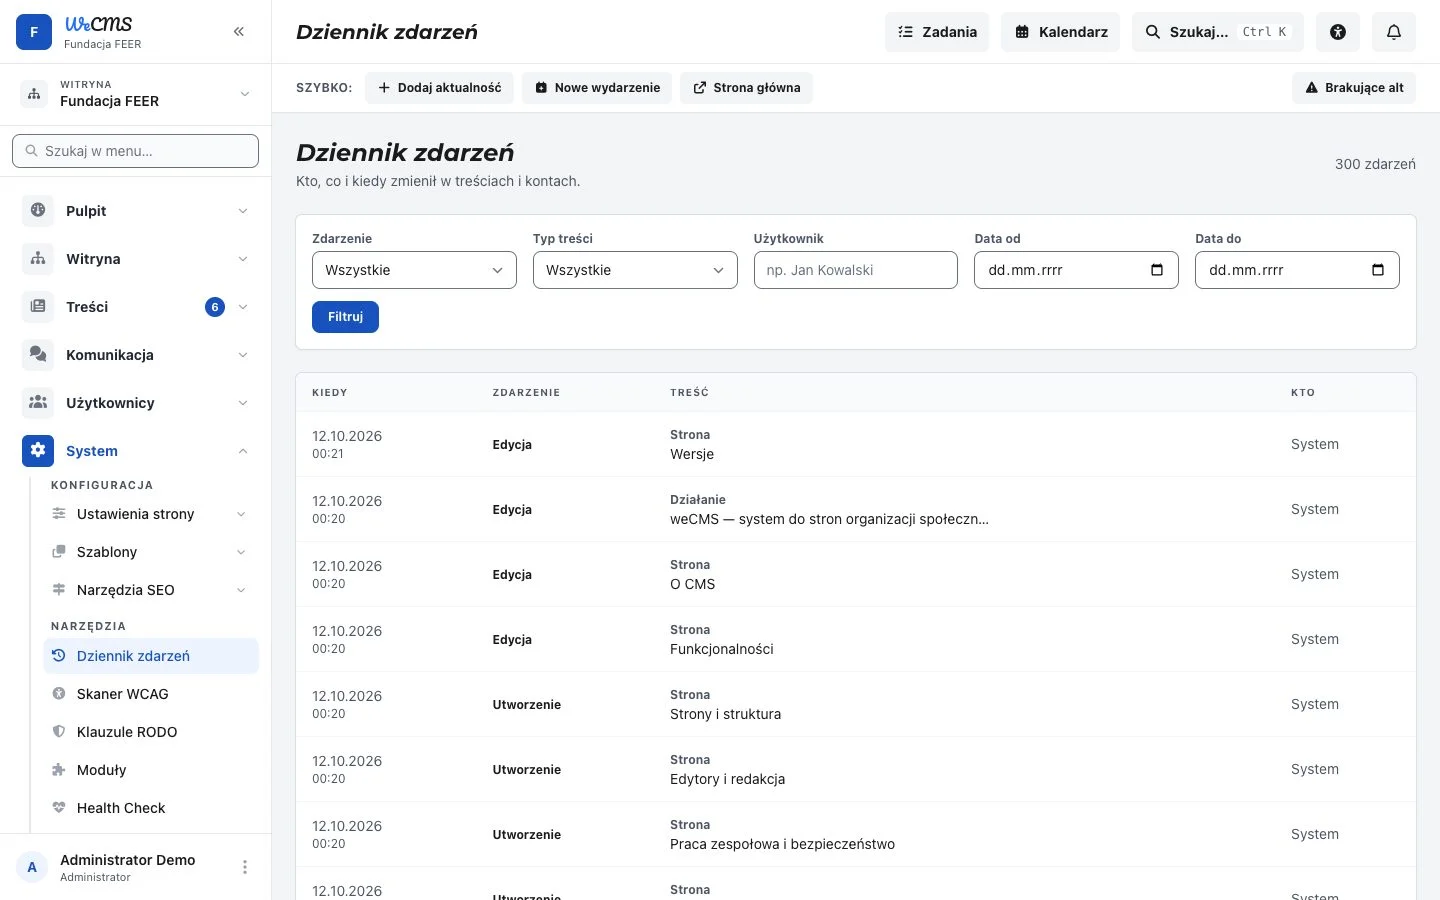The width and height of the screenshot is (1440, 900).
Task: Click the Szukaj Ctrl K search button
Action: pyautogui.click(x=1218, y=32)
